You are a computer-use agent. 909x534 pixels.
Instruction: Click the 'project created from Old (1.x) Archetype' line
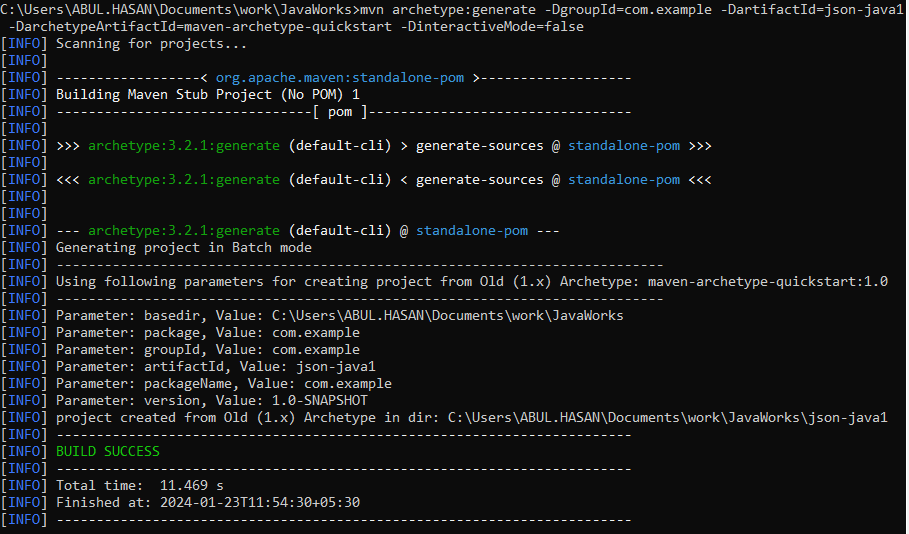coord(471,417)
